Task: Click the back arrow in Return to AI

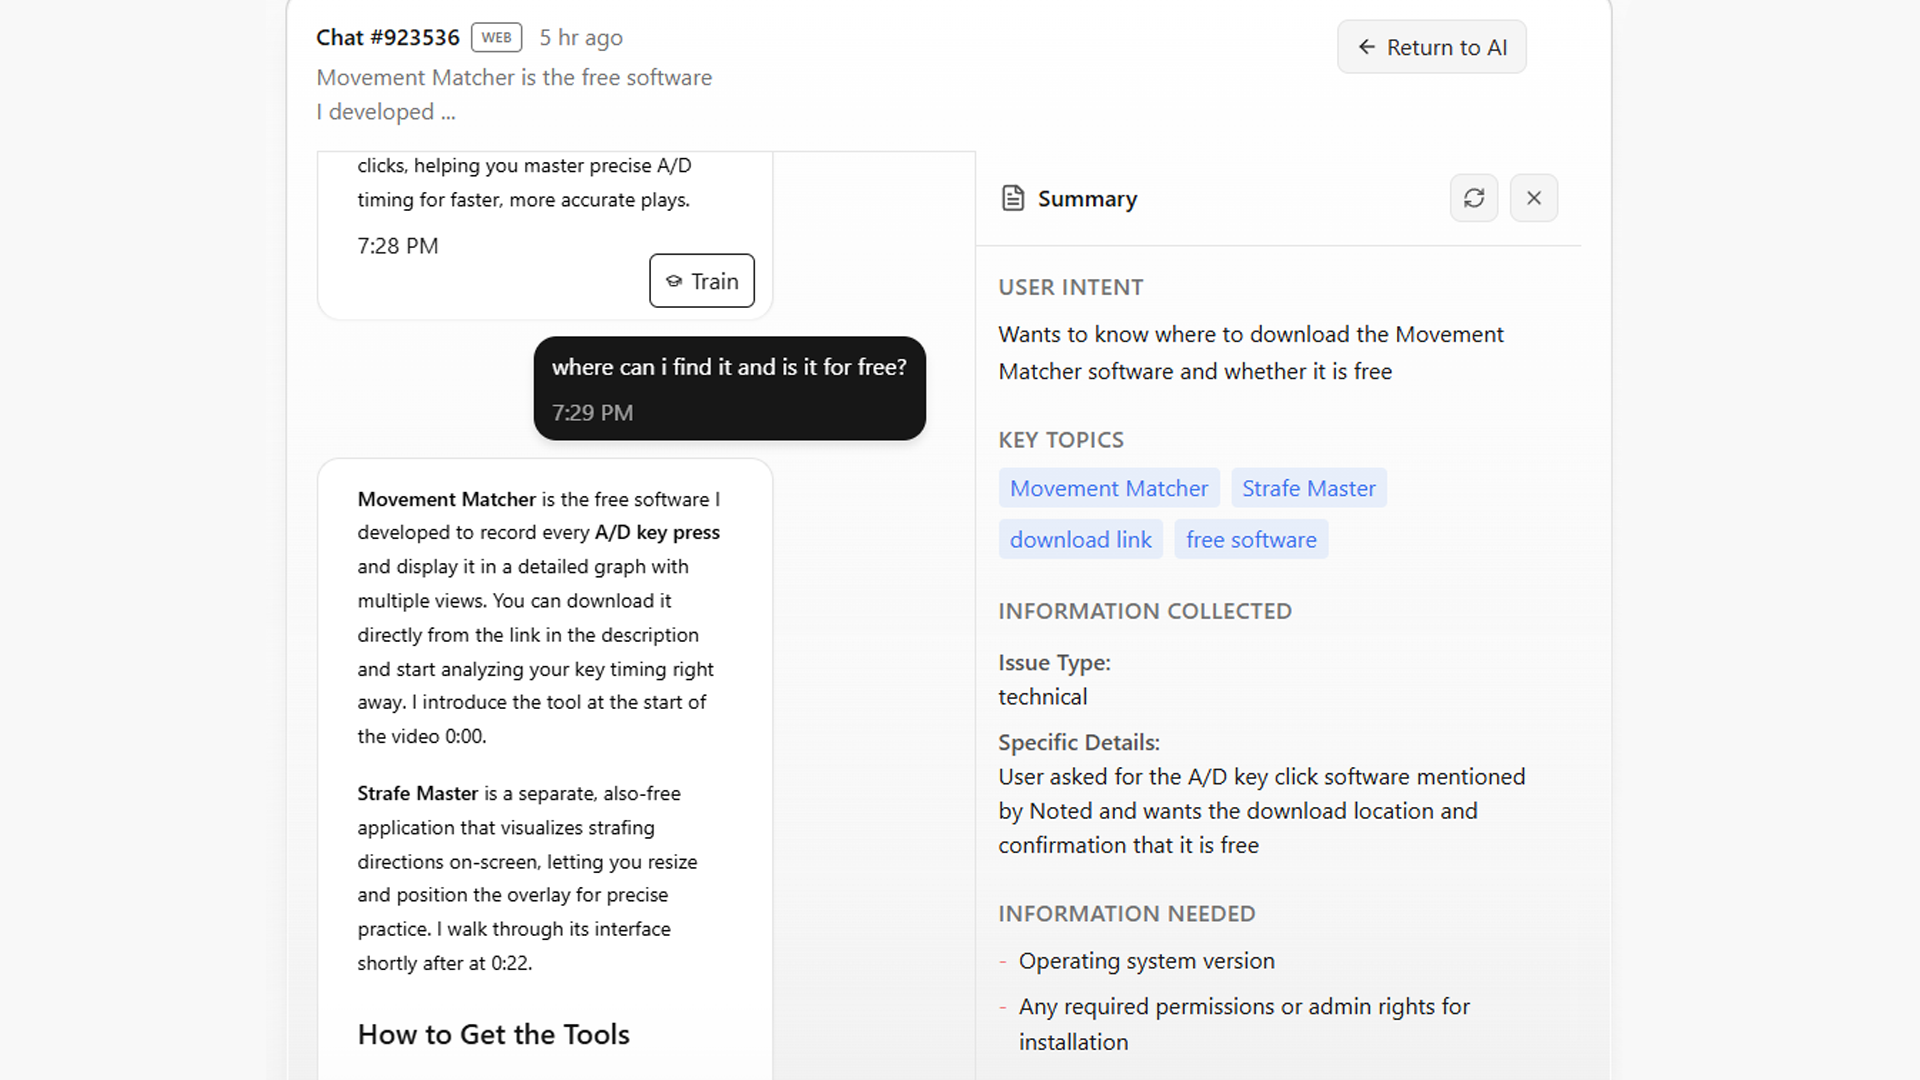Action: point(1366,47)
